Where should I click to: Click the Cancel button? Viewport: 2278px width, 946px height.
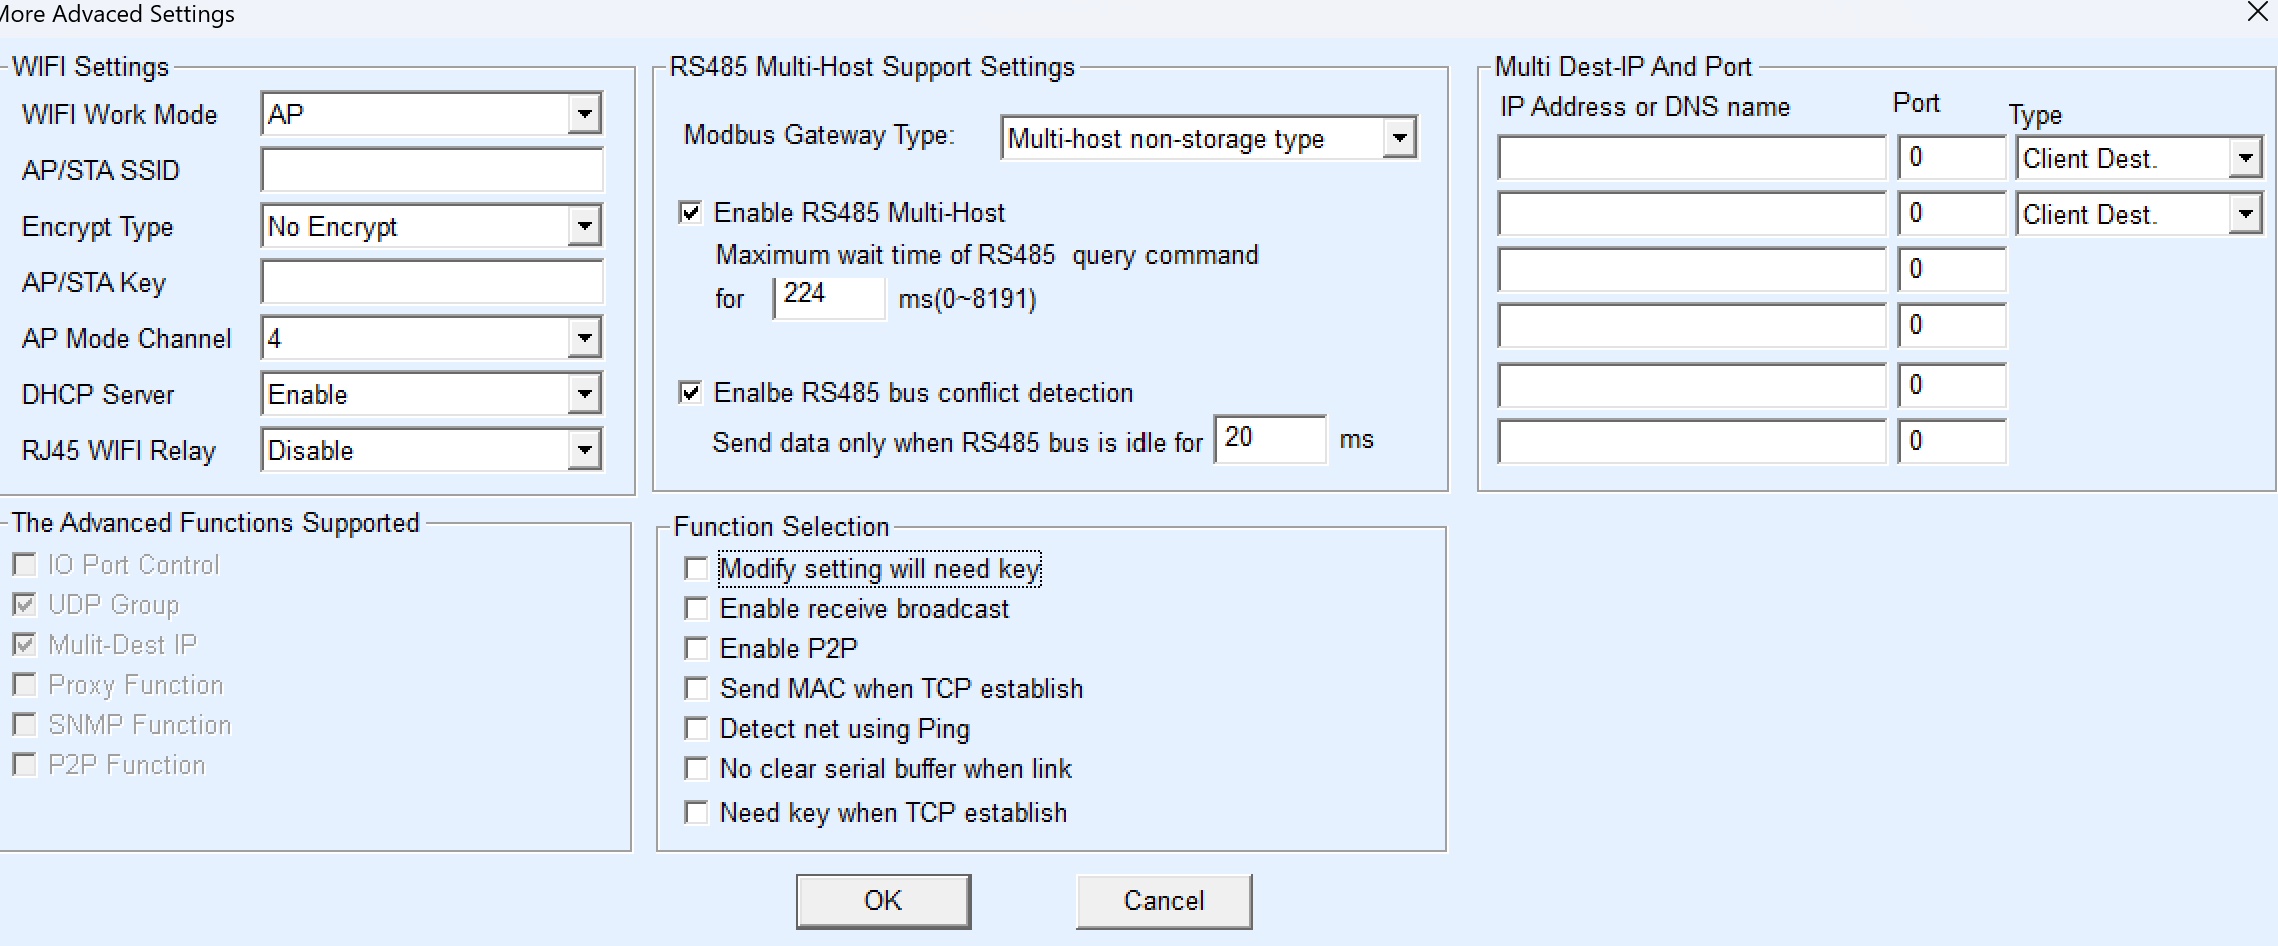coord(1163,901)
